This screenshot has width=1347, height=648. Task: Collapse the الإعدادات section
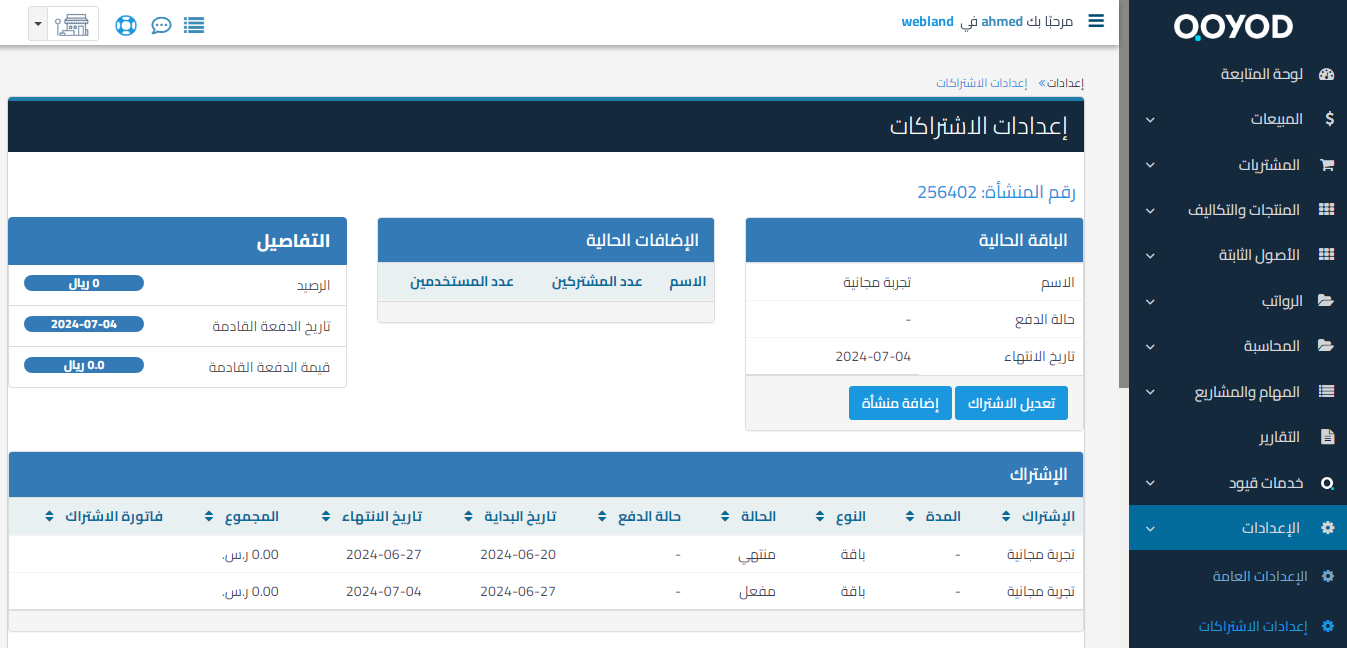pos(1148,527)
